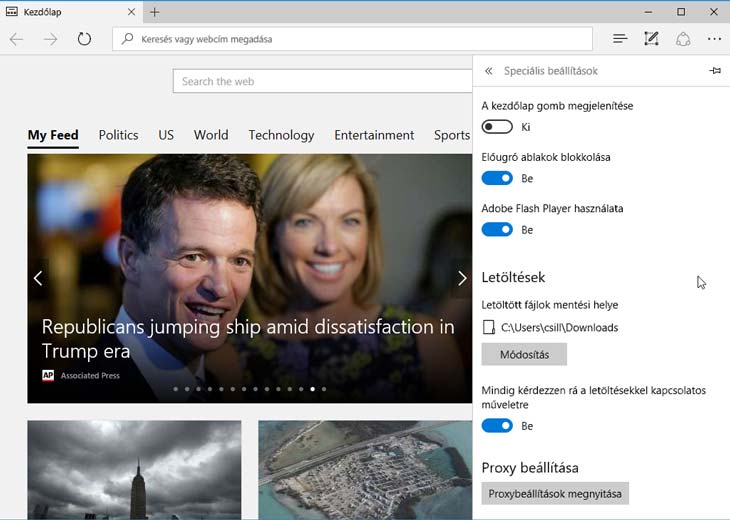Go back via 'Speciális beállítások' chevron
This screenshot has height=520, width=730.
pyautogui.click(x=488, y=71)
